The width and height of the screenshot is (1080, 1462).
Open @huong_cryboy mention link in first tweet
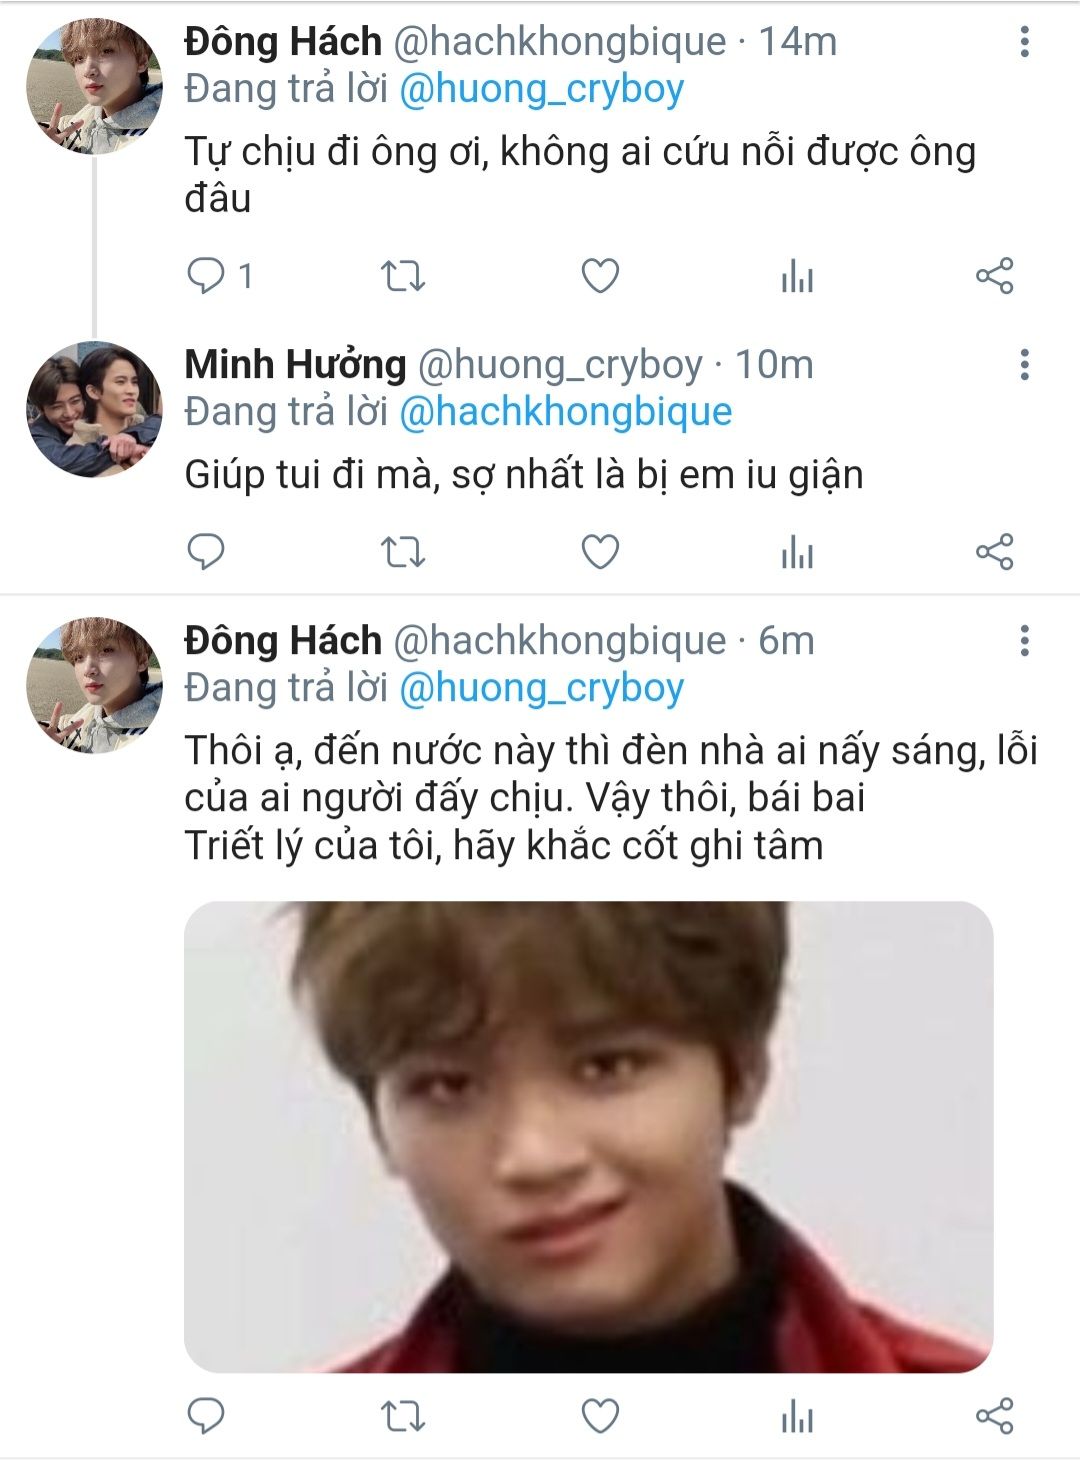[x=541, y=89]
